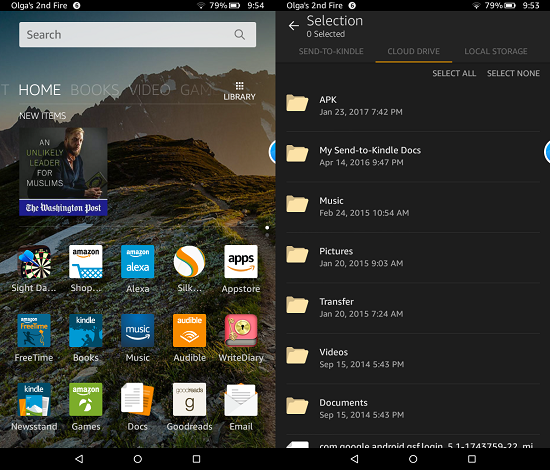Open the My Send-to-Kindle Docs folder

click(413, 156)
